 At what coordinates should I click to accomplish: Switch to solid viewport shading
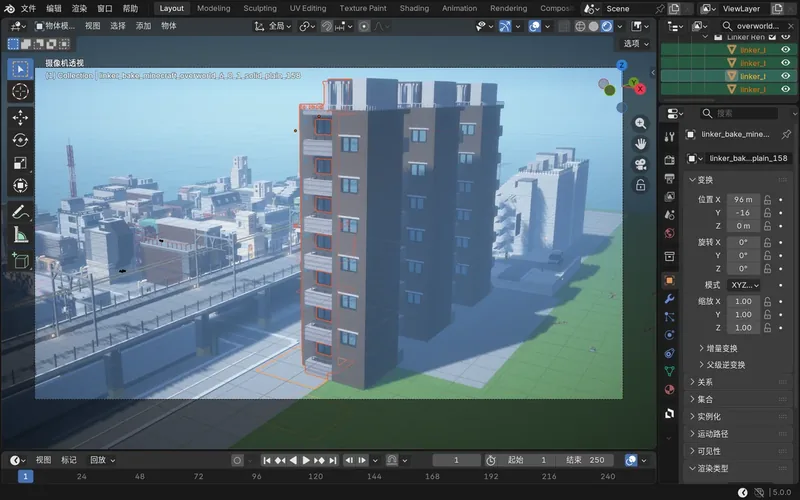593,26
